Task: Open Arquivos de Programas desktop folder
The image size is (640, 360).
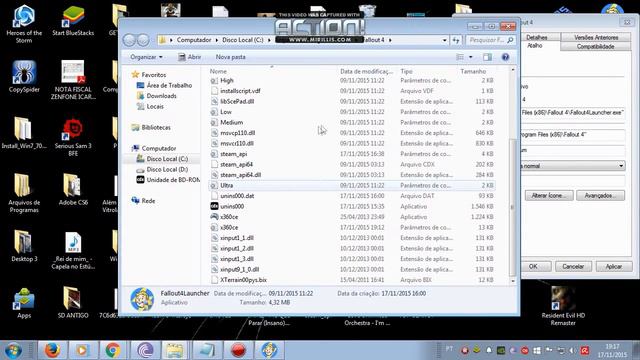Action: click(x=24, y=193)
